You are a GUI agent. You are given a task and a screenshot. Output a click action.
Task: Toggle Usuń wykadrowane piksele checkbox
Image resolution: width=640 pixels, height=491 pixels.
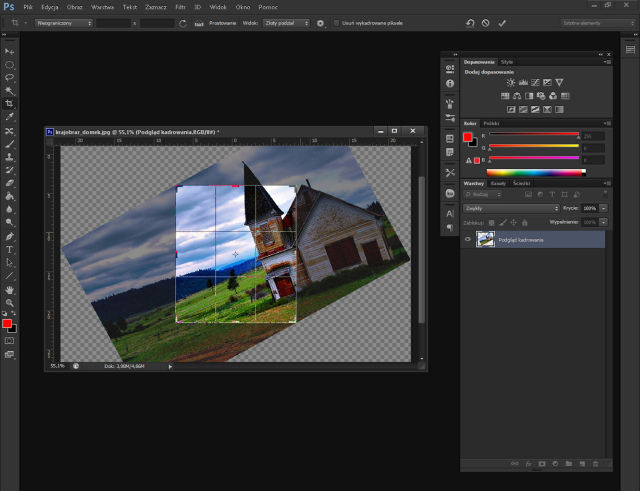pos(336,23)
